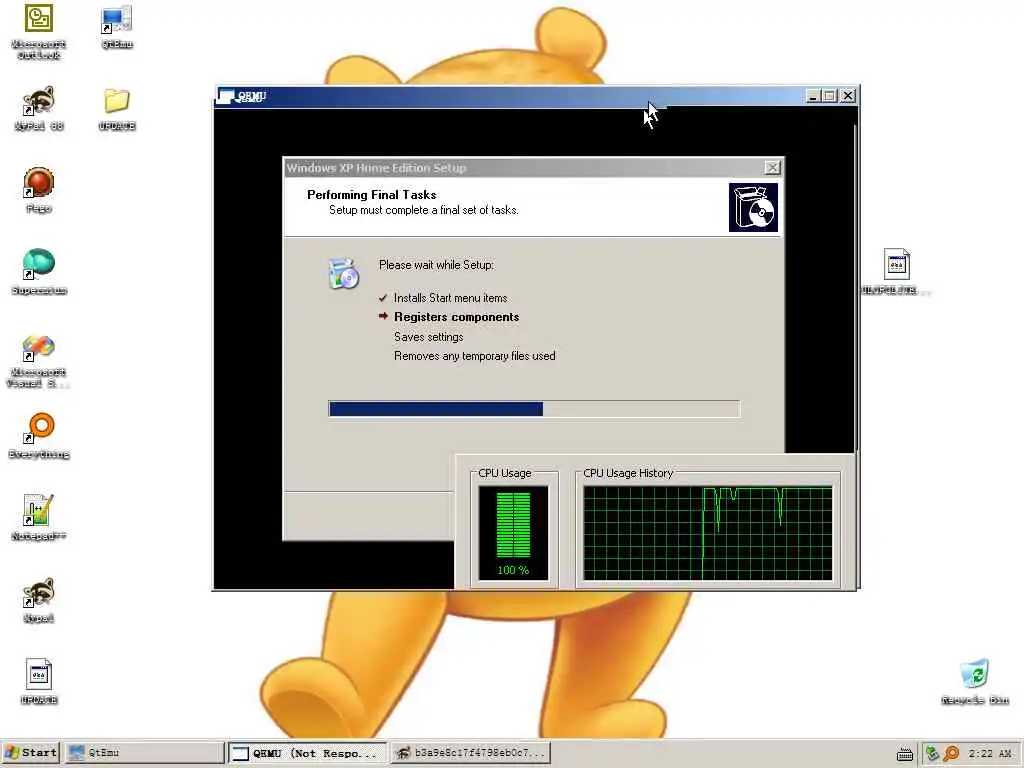Viewport: 1024px width, 768px height.
Task: Click the CPU Usage History graph
Action: tap(708, 533)
